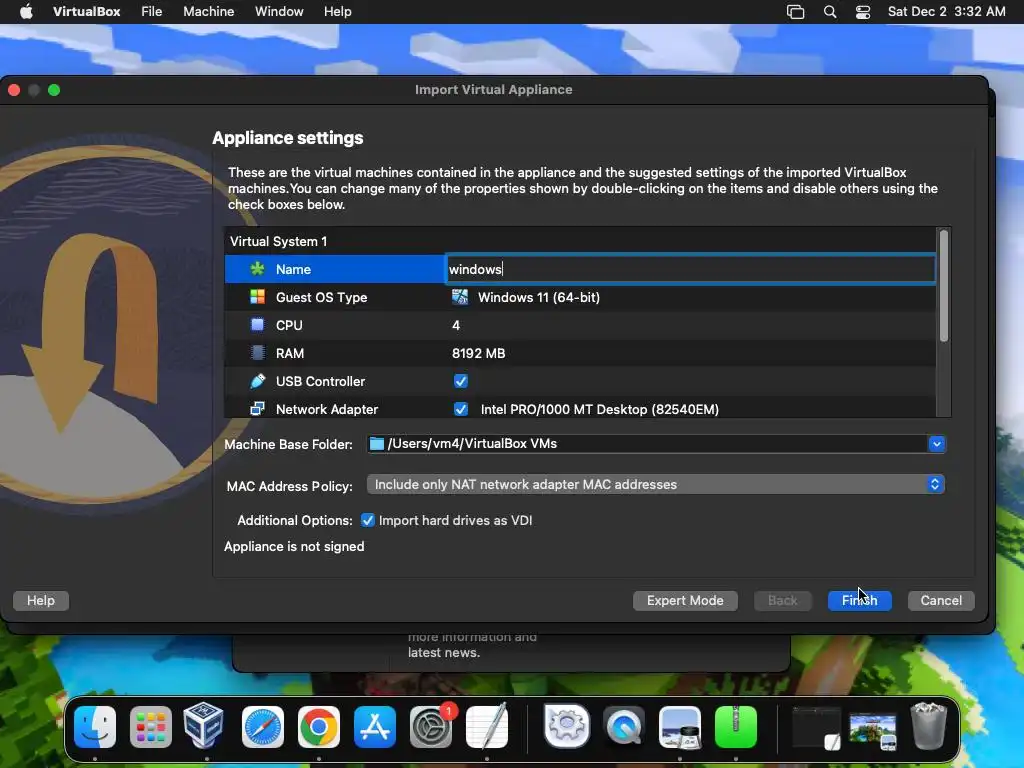Select the Guest OS Type row label
The image size is (1024, 768).
coord(321,297)
